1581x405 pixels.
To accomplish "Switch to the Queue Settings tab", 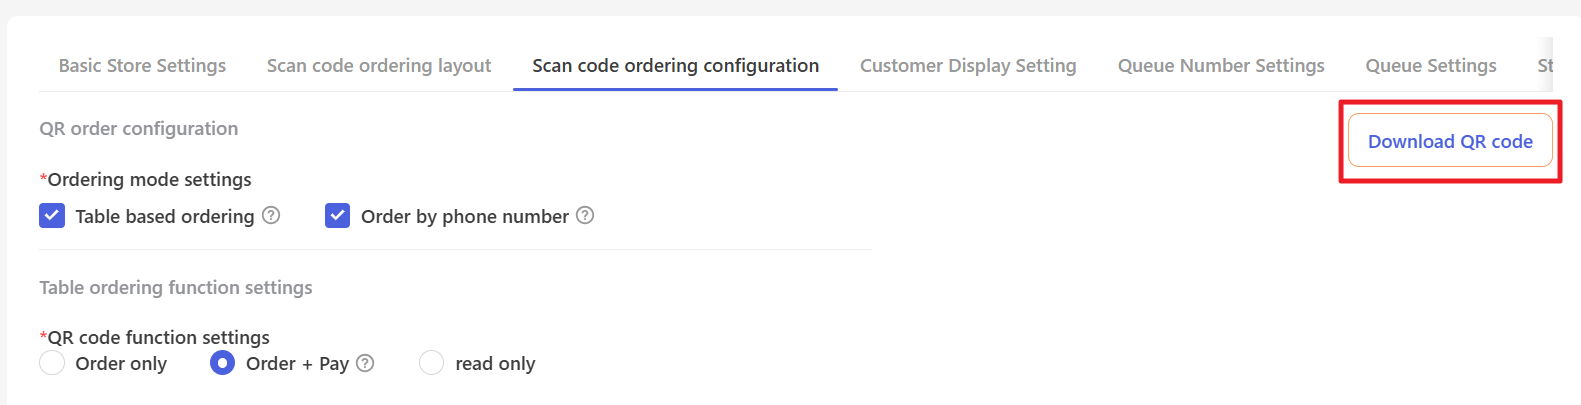I will (x=1431, y=66).
